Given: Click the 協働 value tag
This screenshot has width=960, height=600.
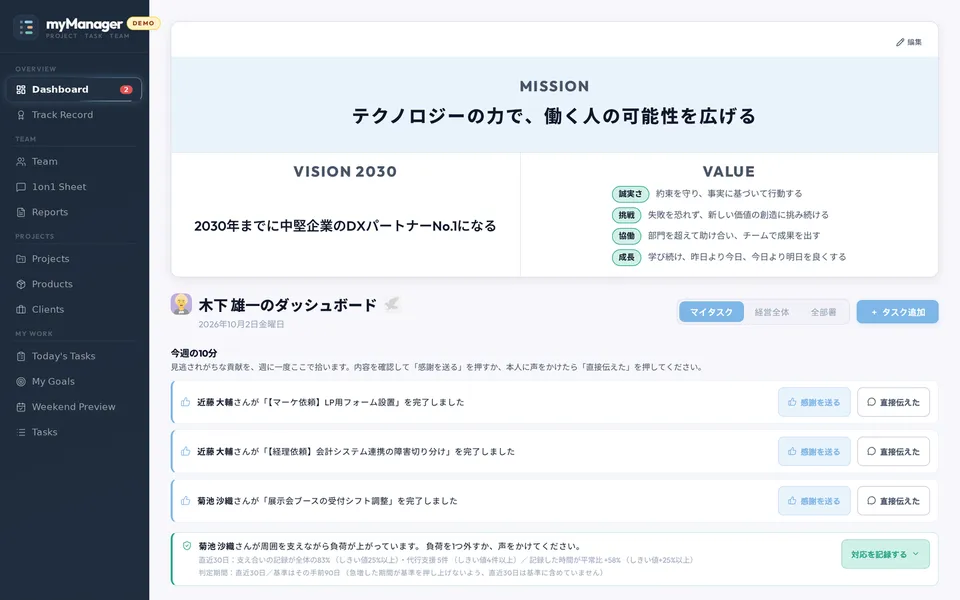Looking at the screenshot, I should 626,236.
